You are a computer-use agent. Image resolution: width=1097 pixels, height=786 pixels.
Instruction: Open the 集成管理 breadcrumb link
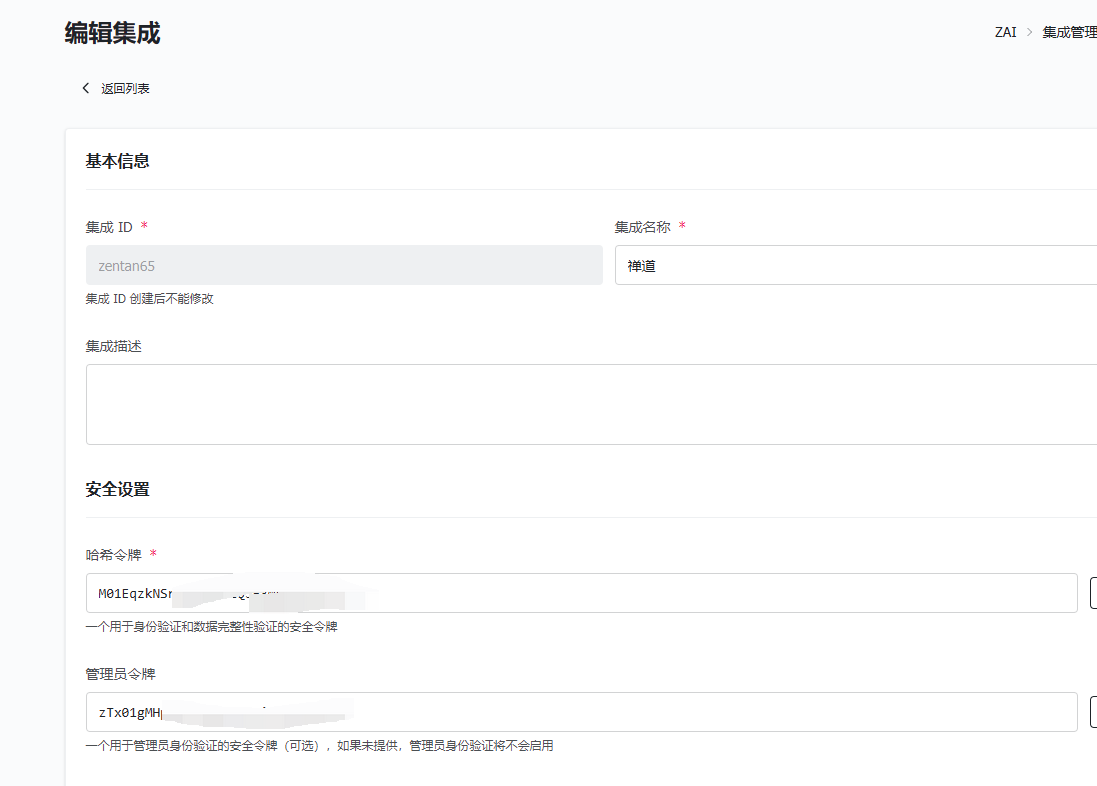(x=1070, y=32)
